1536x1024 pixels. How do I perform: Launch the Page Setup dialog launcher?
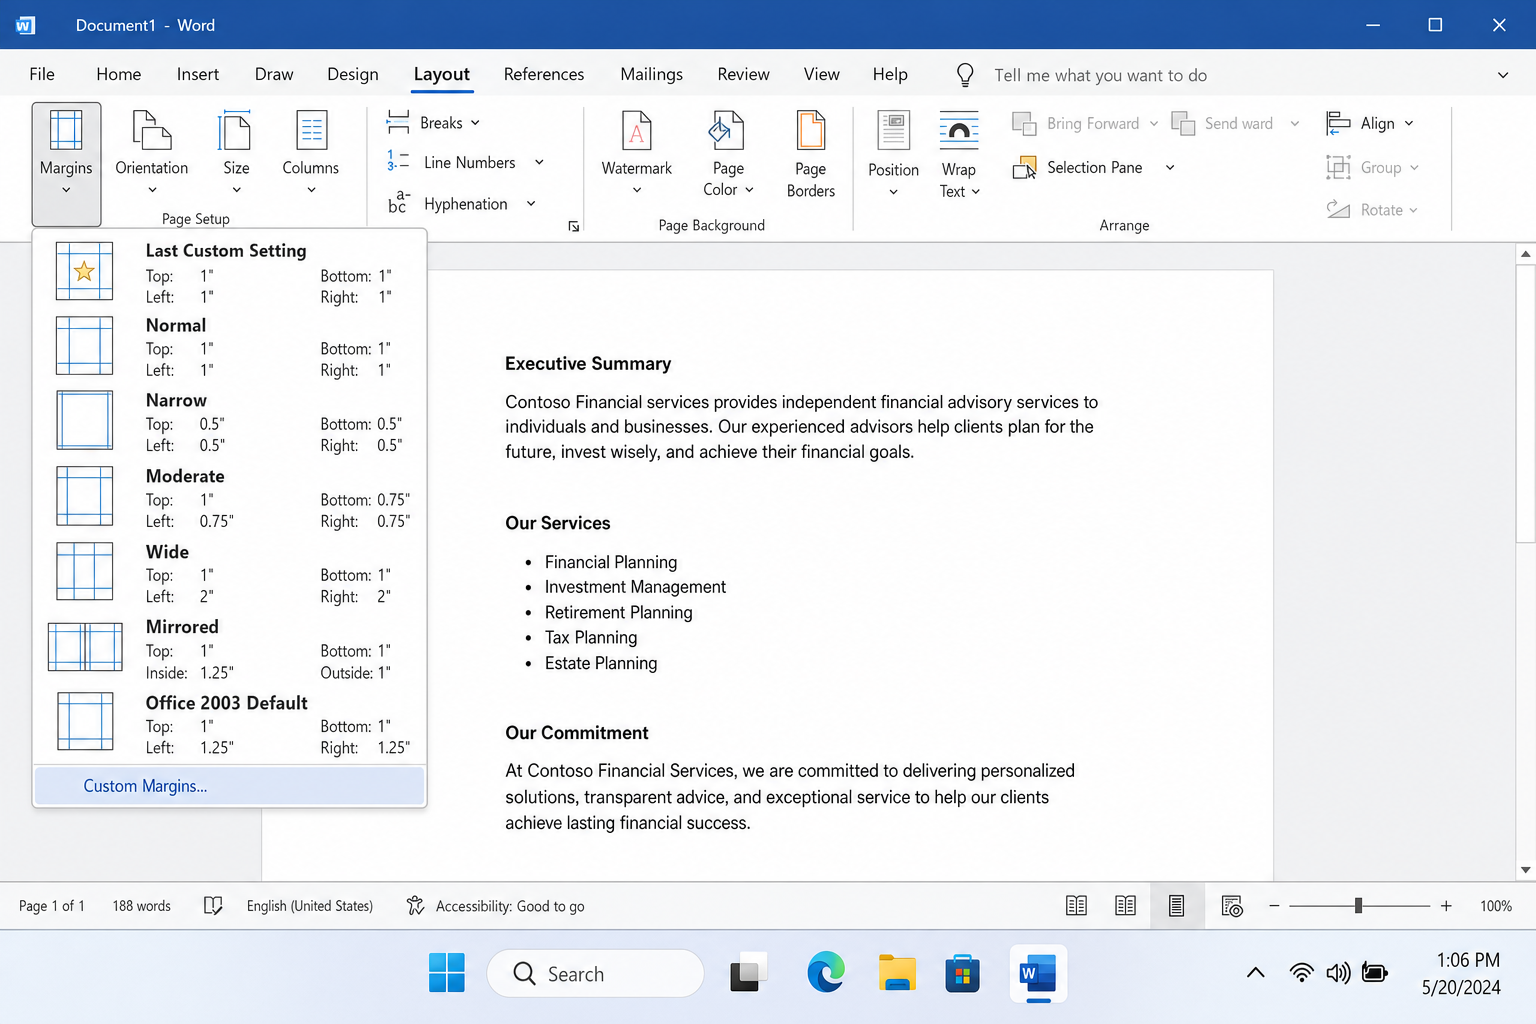[574, 227]
